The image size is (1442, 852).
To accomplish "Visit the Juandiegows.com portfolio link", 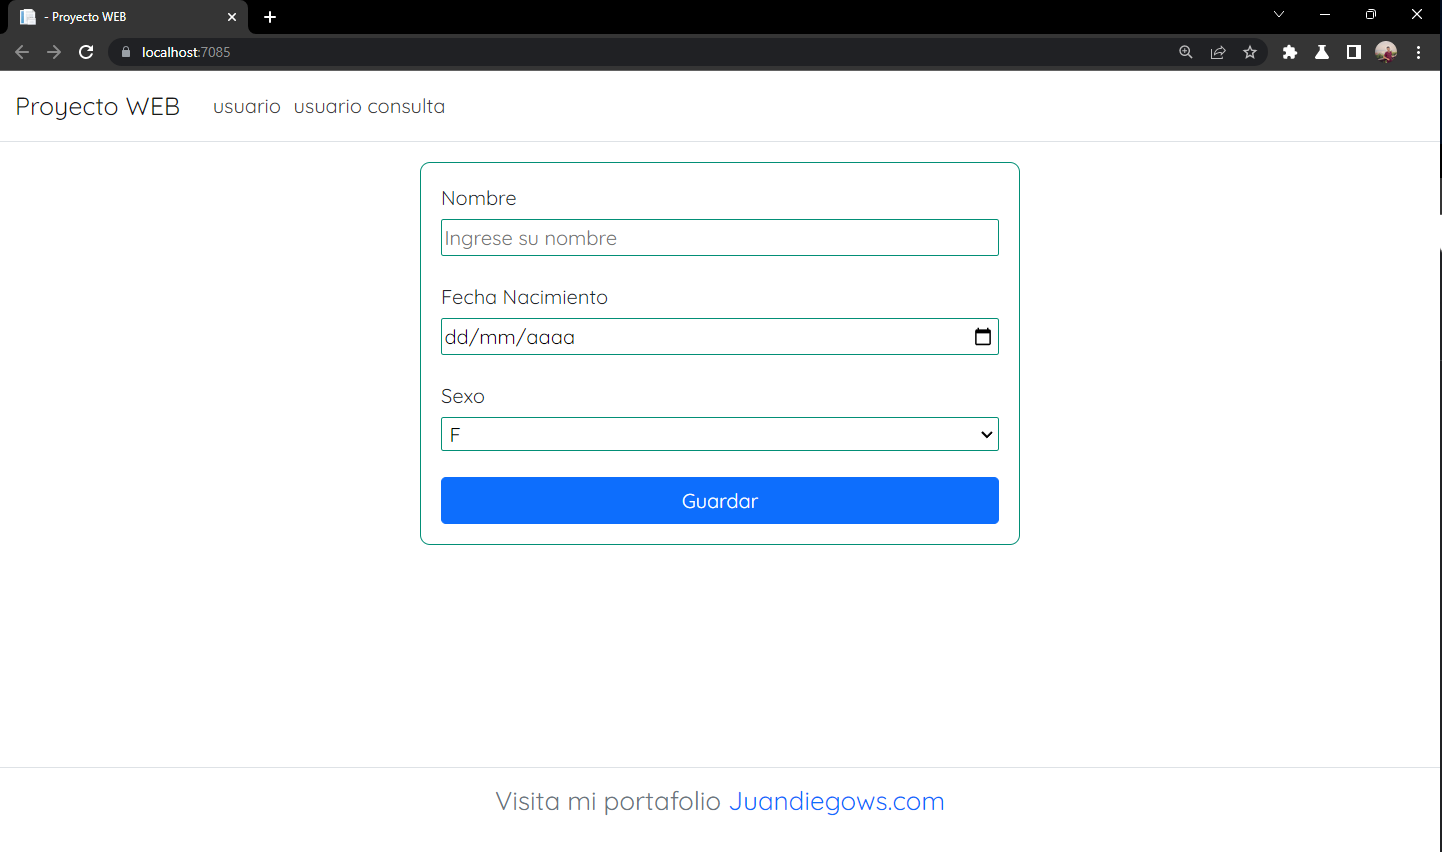I will [x=836, y=801].
